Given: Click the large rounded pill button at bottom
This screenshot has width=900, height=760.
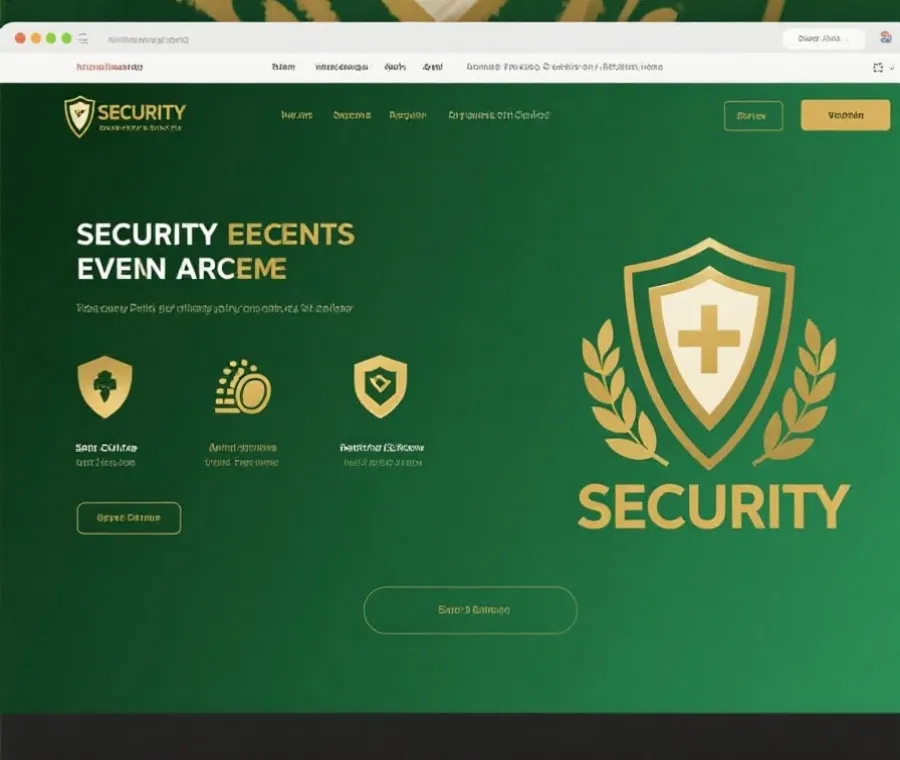Looking at the screenshot, I should 470,610.
